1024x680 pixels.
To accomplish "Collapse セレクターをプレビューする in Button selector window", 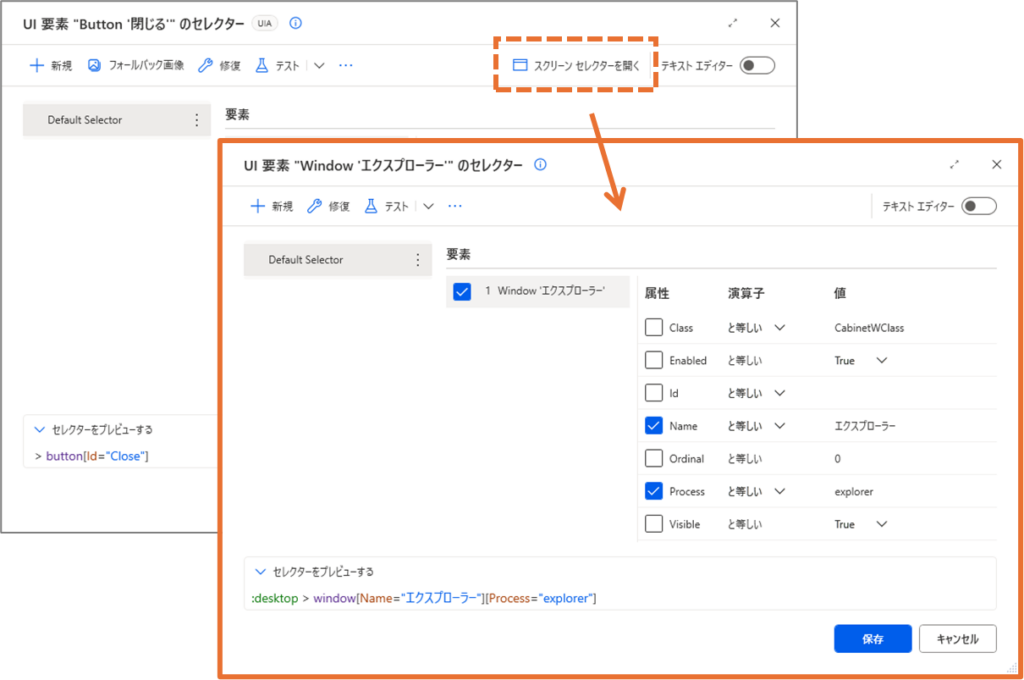I will 40,430.
